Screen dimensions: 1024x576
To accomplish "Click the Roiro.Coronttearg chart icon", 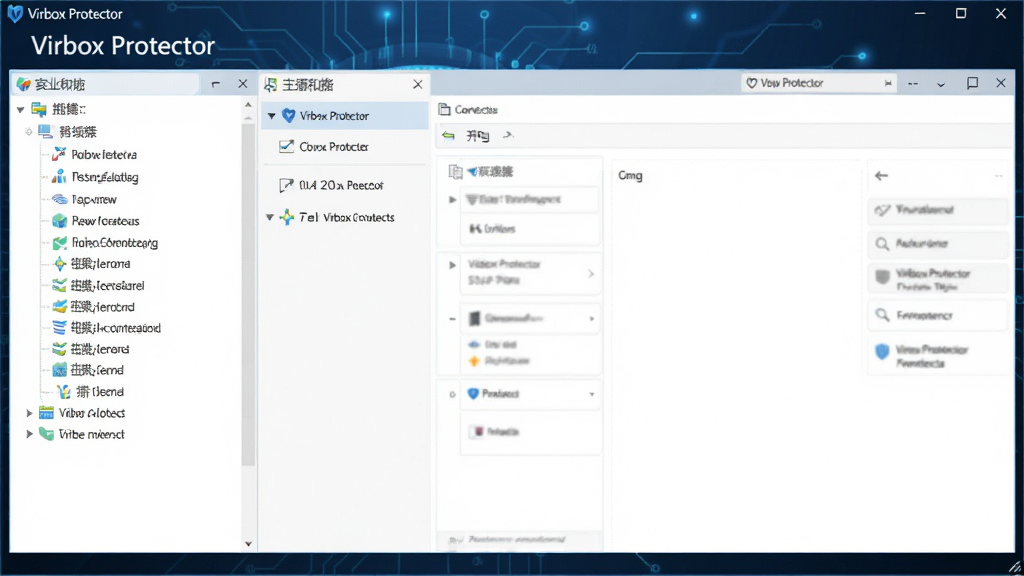I will 59,242.
